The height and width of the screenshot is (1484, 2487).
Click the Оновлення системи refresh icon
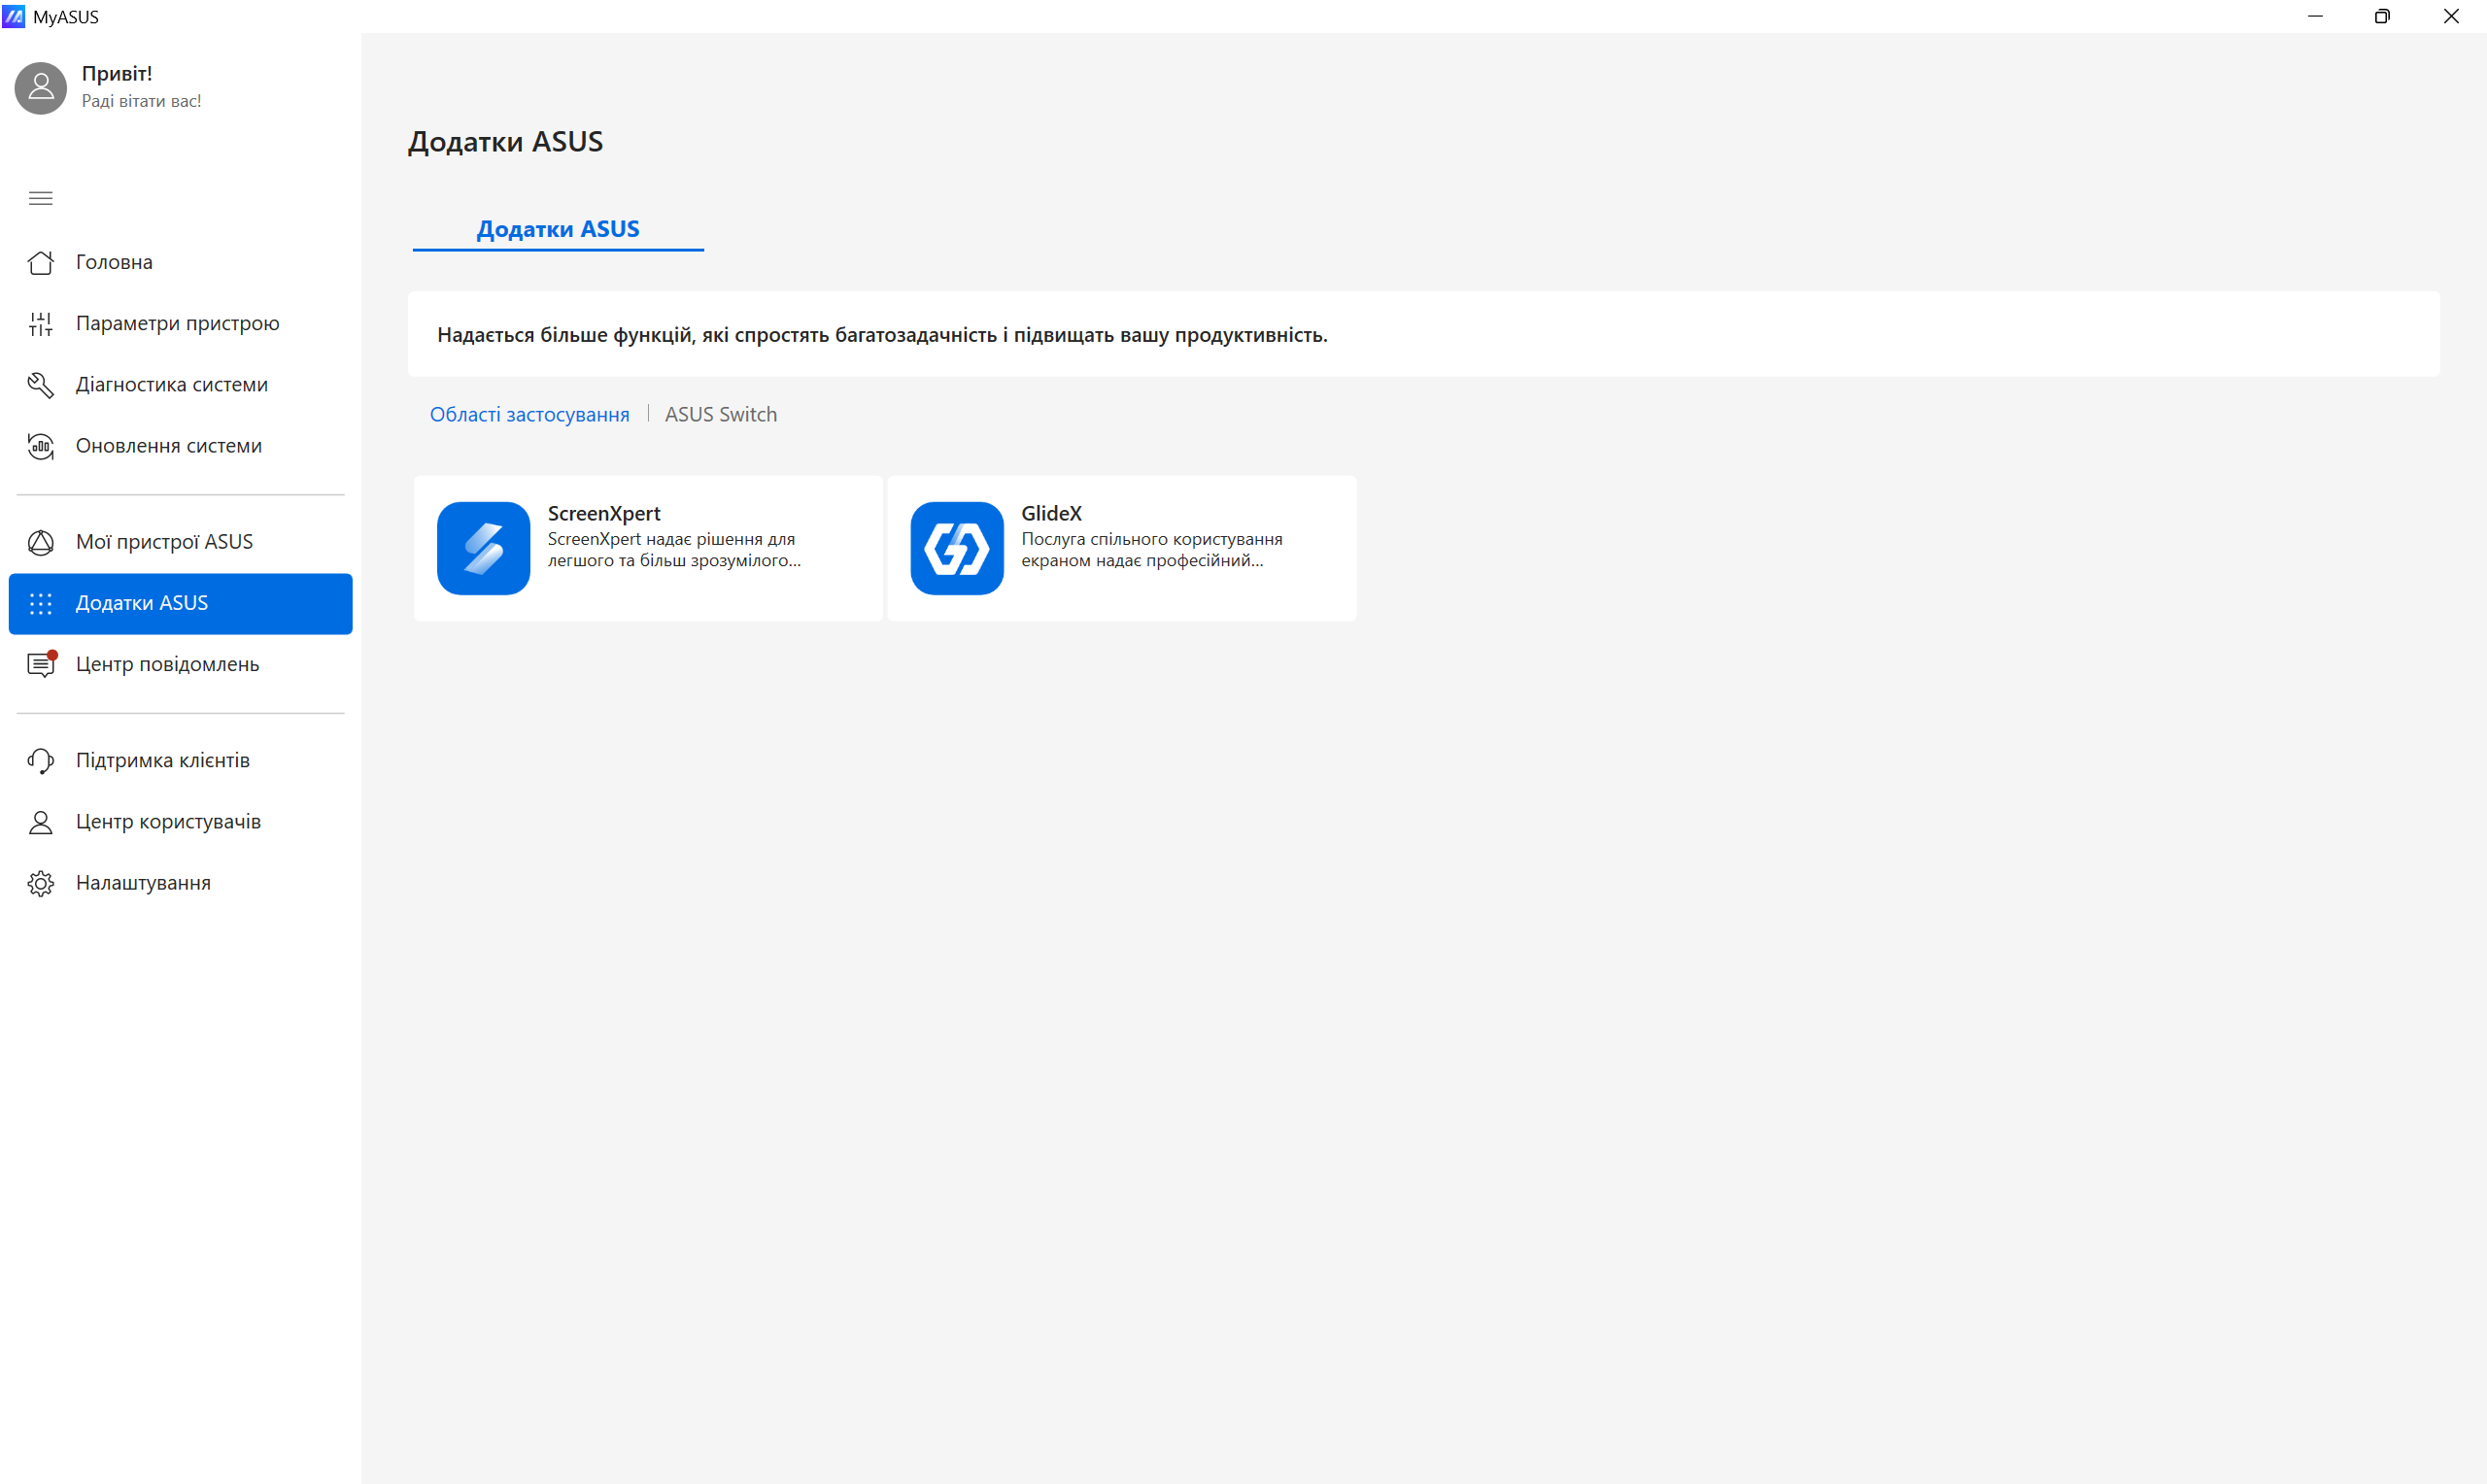(x=40, y=446)
